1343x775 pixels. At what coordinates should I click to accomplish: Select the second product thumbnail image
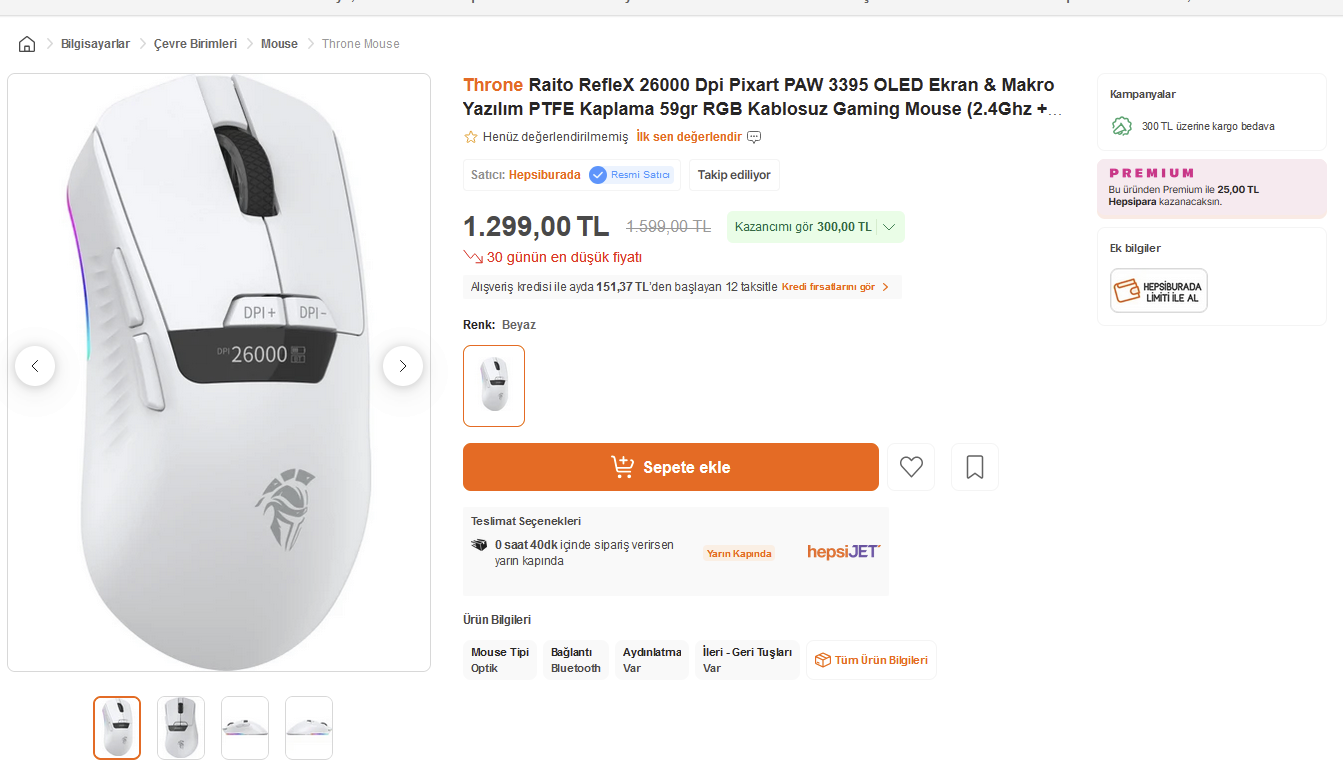click(x=181, y=727)
